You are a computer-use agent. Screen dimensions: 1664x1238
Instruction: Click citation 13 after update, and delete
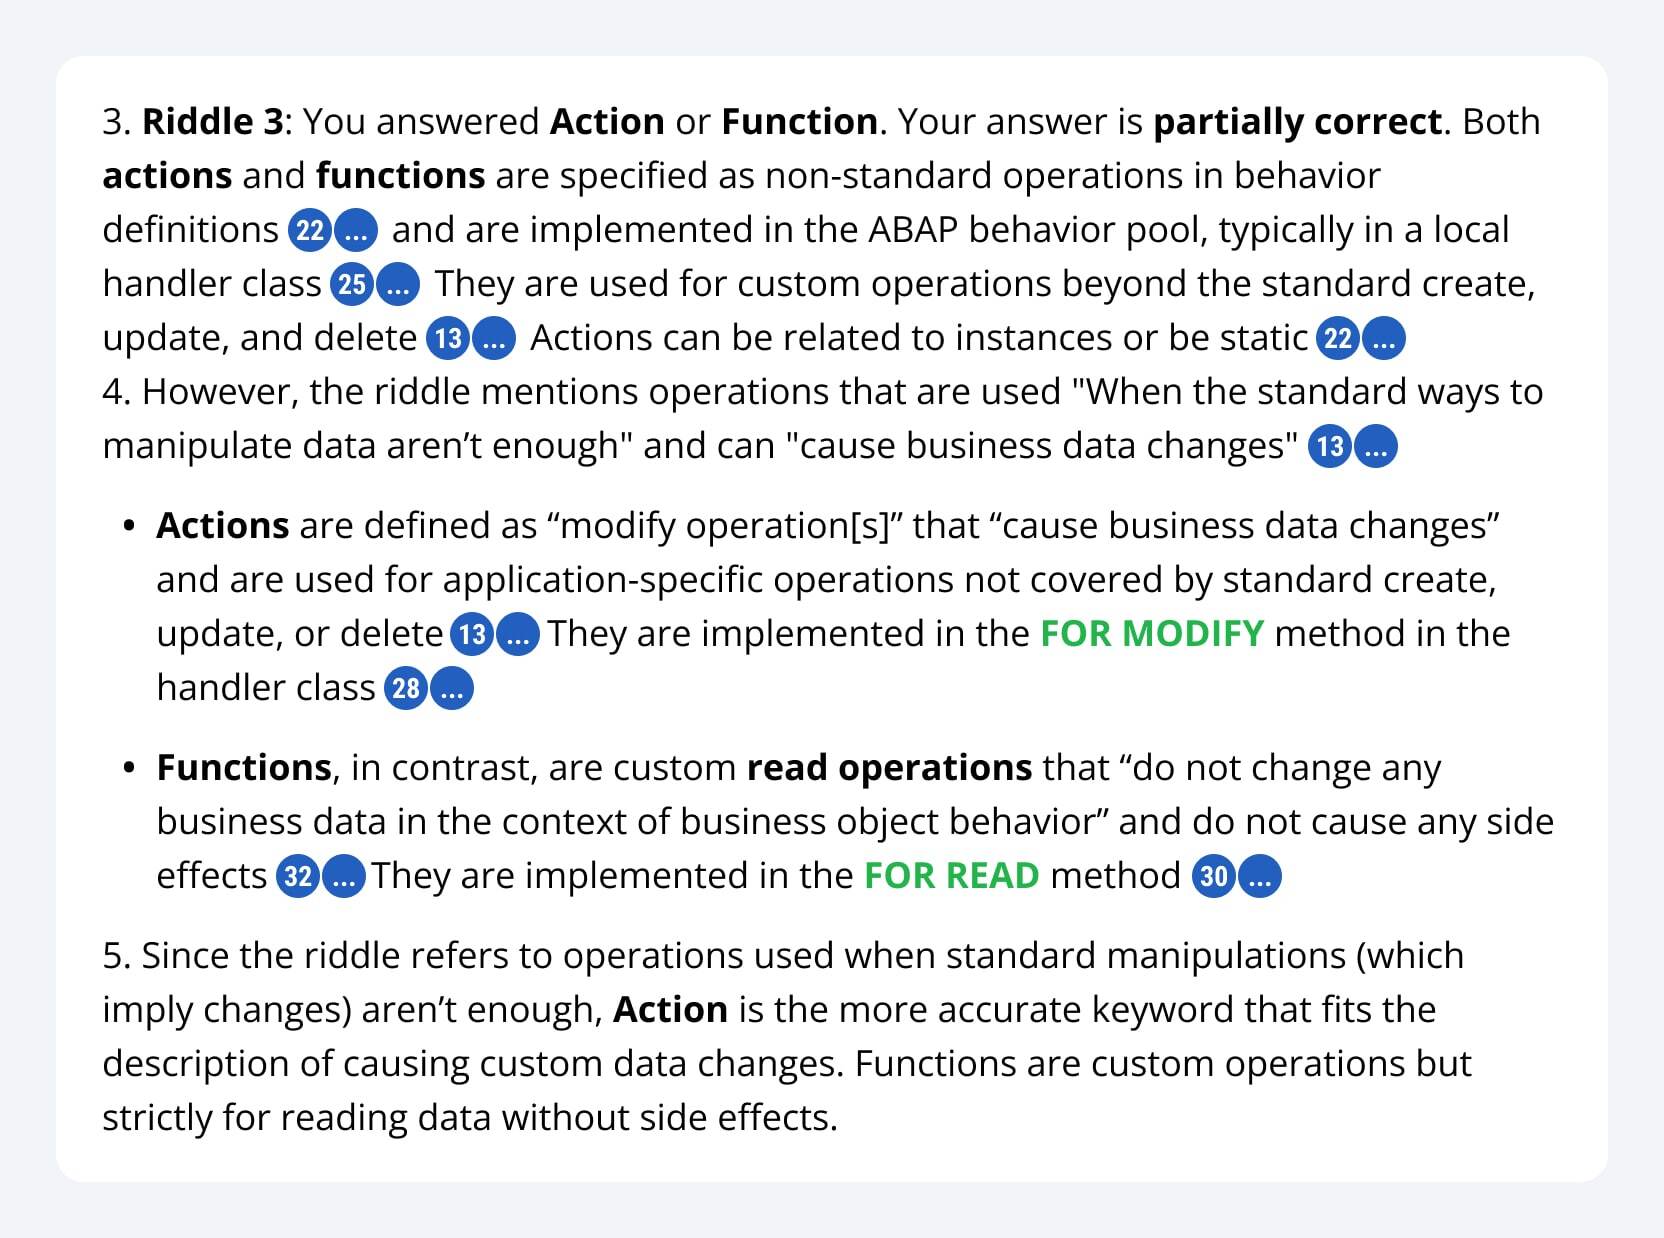pos(449,339)
